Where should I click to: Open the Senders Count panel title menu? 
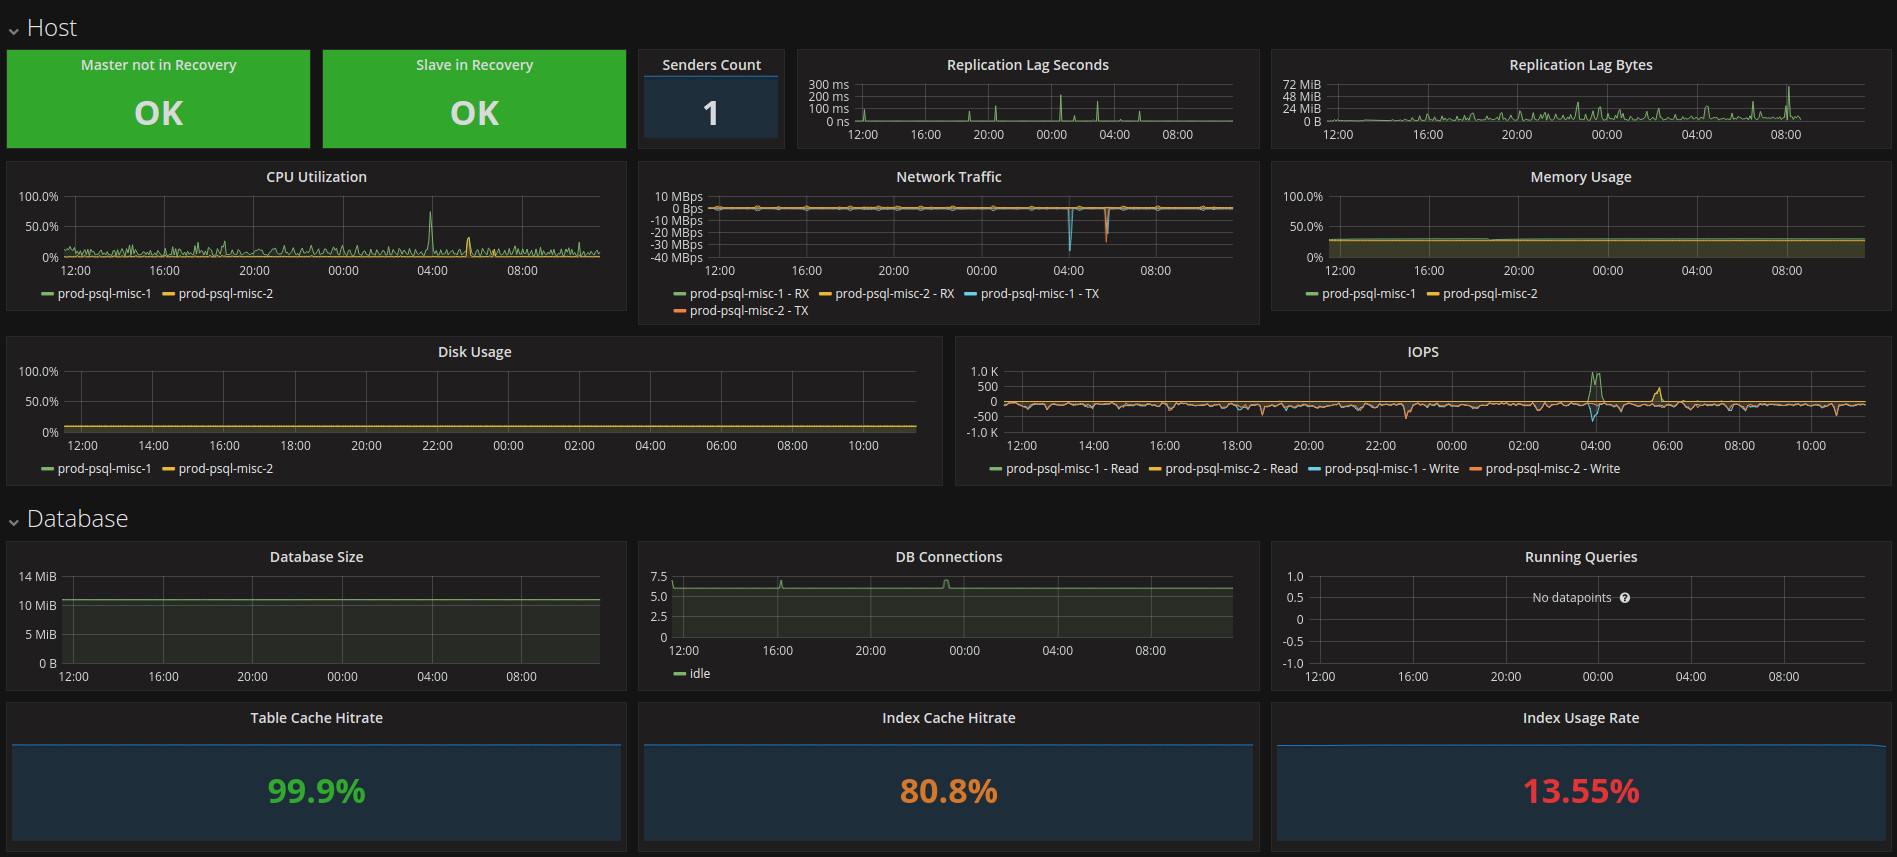pos(711,65)
